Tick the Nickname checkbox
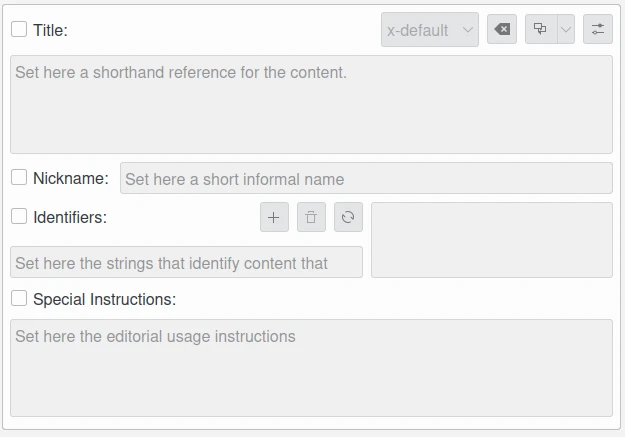Screen dimensions: 625x437 (x=19, y=177)
